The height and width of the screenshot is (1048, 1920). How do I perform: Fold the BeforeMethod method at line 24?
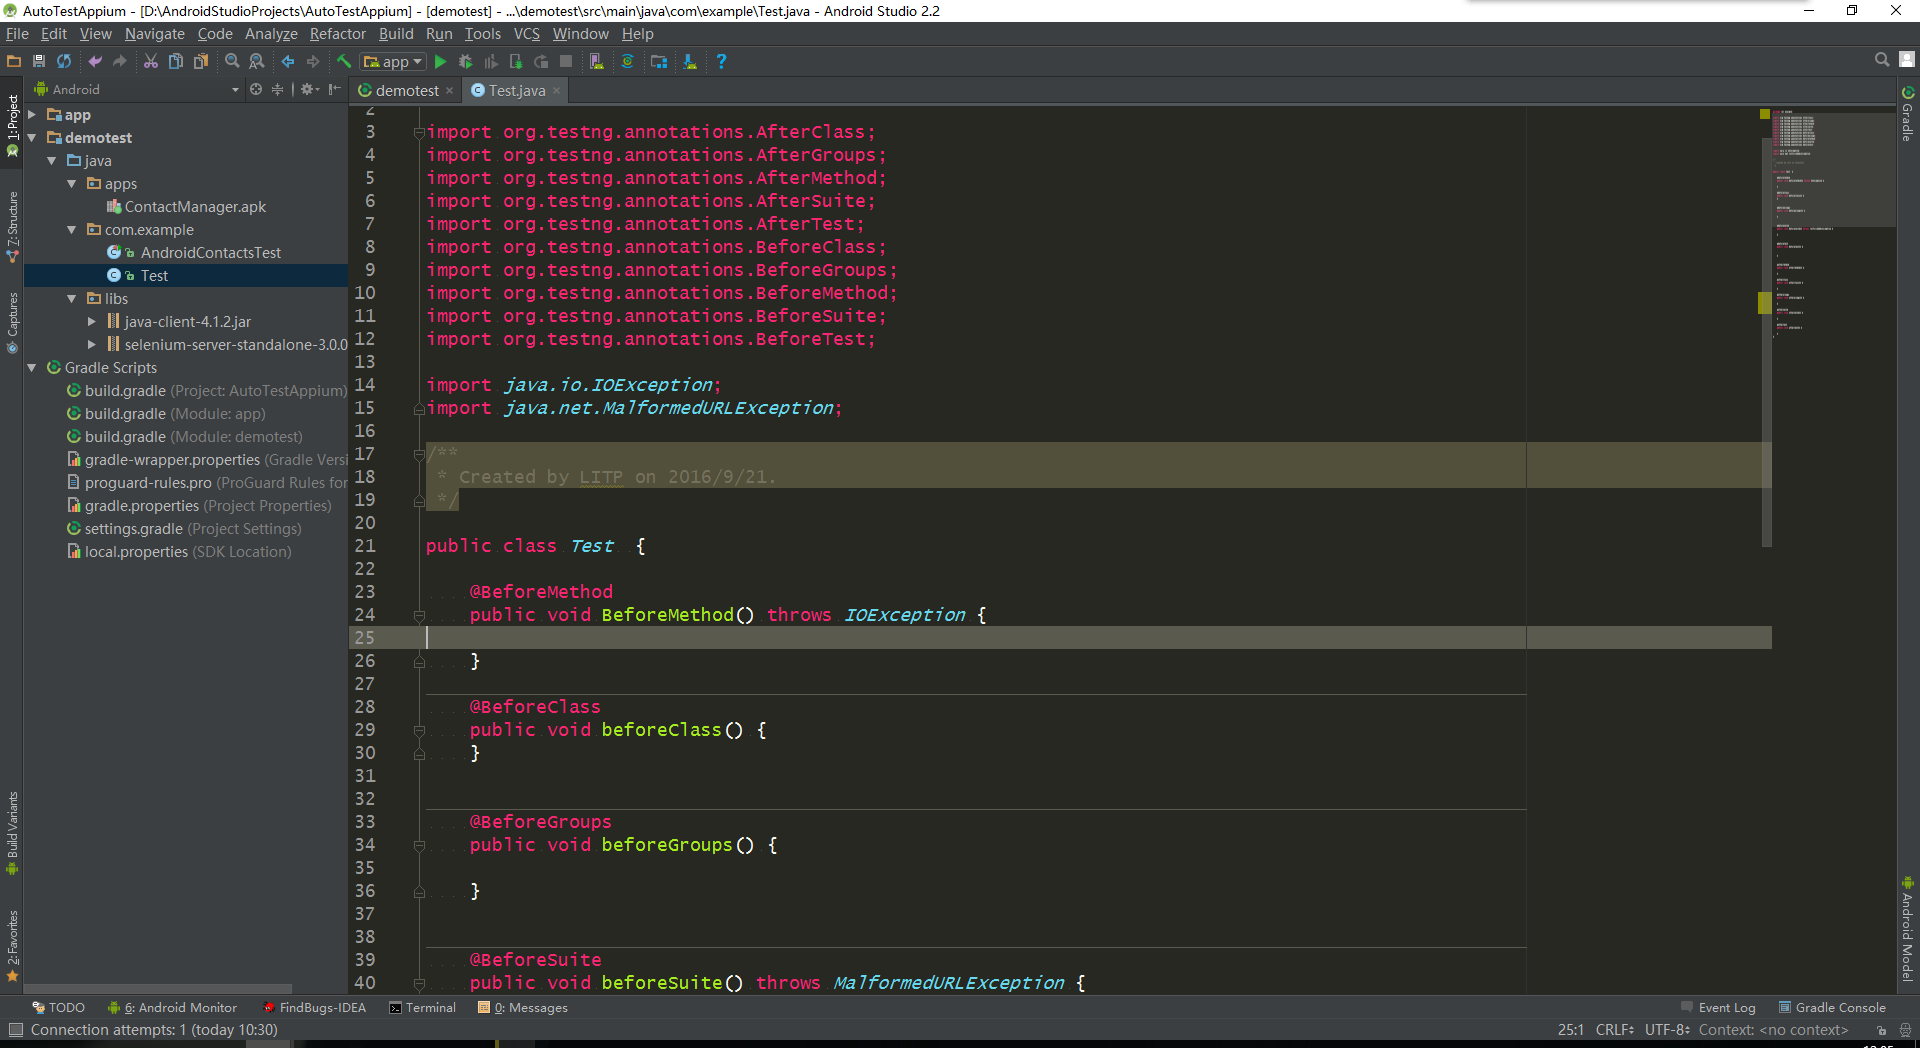pos(419,616)
